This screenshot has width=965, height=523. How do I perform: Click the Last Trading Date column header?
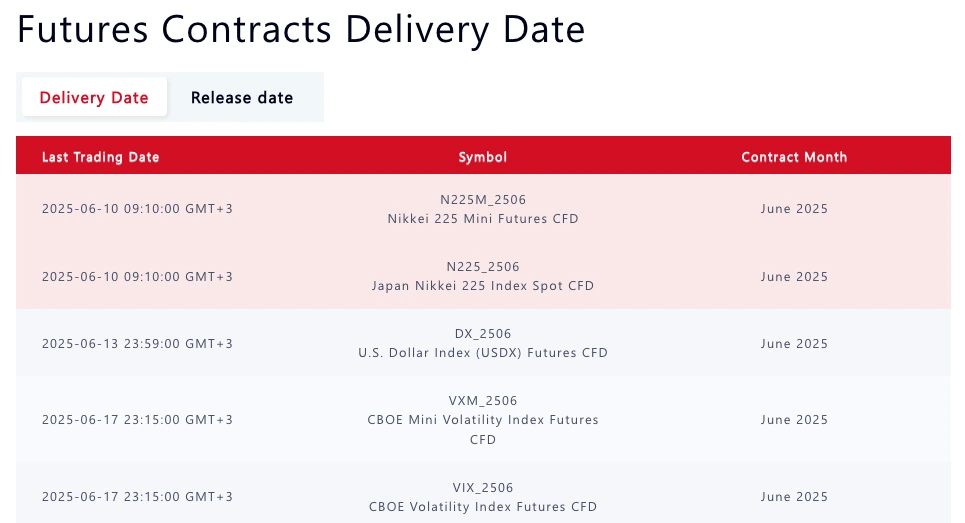click(x=100, y=157)
